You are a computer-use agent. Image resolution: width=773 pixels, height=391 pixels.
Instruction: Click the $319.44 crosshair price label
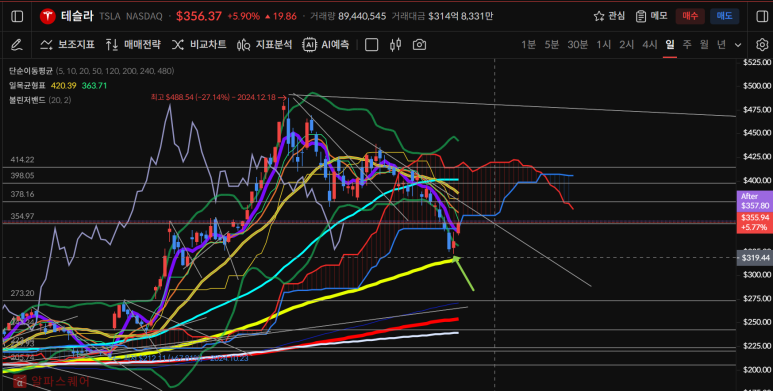[x=755, y=258]
